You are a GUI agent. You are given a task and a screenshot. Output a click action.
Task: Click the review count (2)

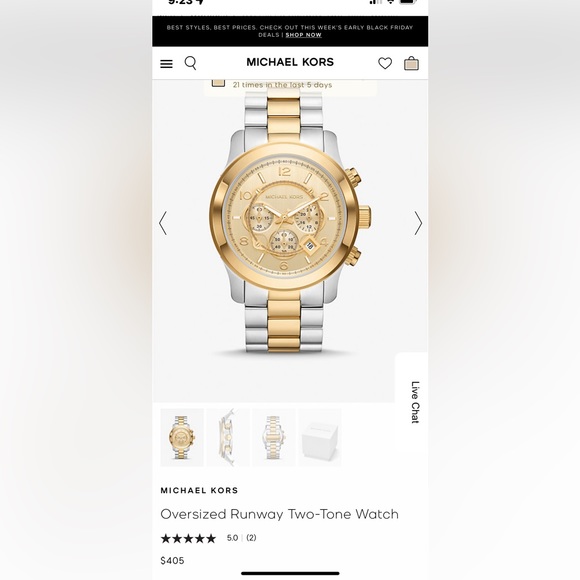pyautogui.click(x=251, y=538)
